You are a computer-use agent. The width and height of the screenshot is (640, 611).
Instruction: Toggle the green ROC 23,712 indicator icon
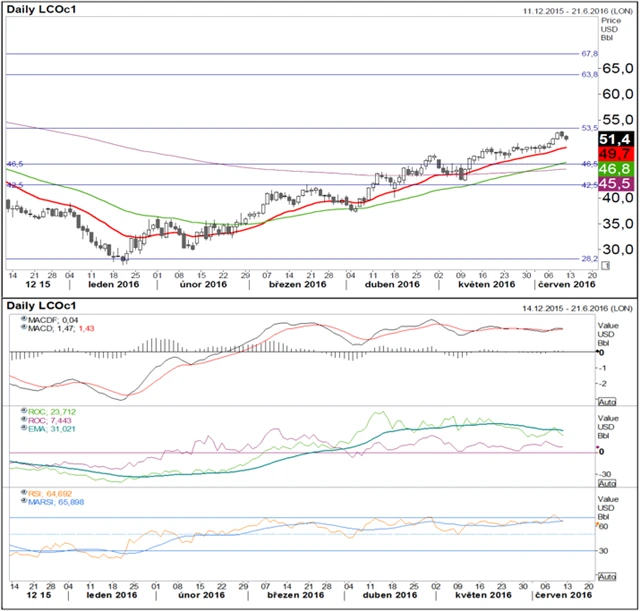[x=25, y=410]
